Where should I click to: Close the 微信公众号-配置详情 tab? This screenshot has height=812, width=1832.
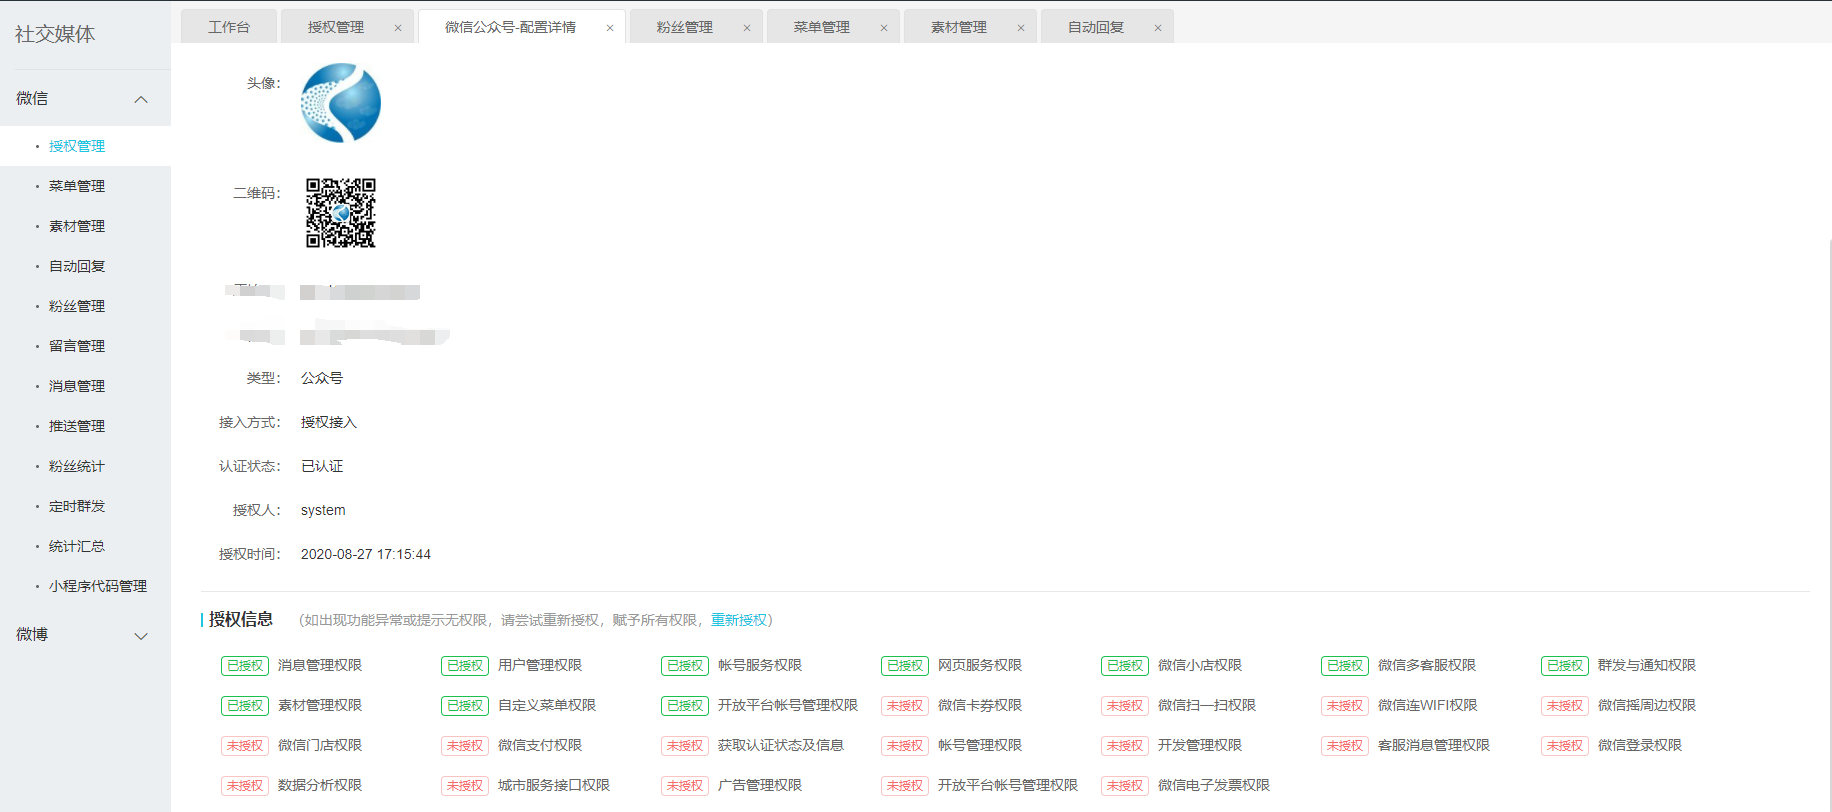pyautogui.click(x=610, y=28)
